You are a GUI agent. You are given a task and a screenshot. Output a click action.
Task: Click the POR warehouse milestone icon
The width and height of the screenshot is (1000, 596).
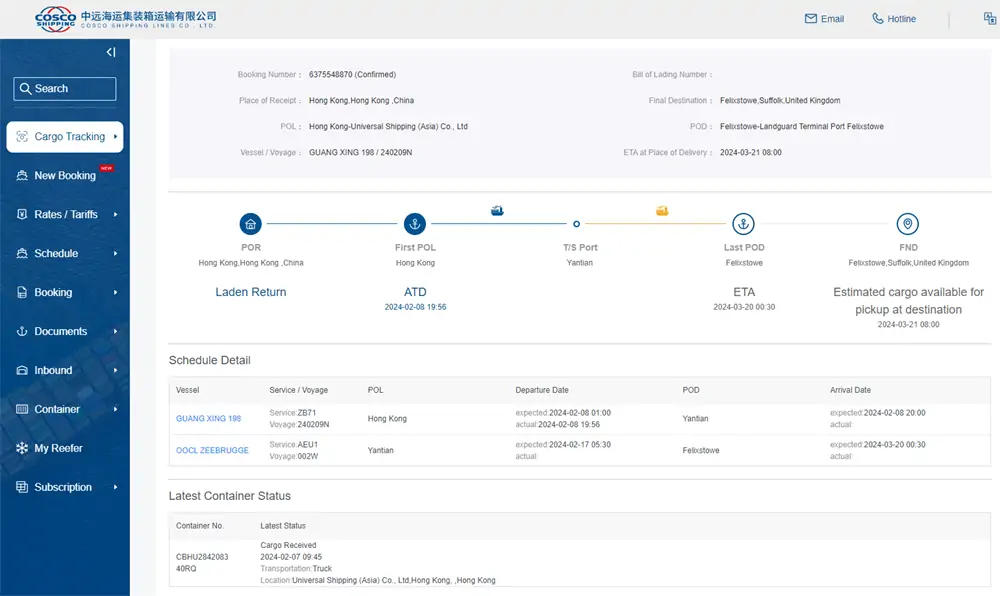(251, 224)
